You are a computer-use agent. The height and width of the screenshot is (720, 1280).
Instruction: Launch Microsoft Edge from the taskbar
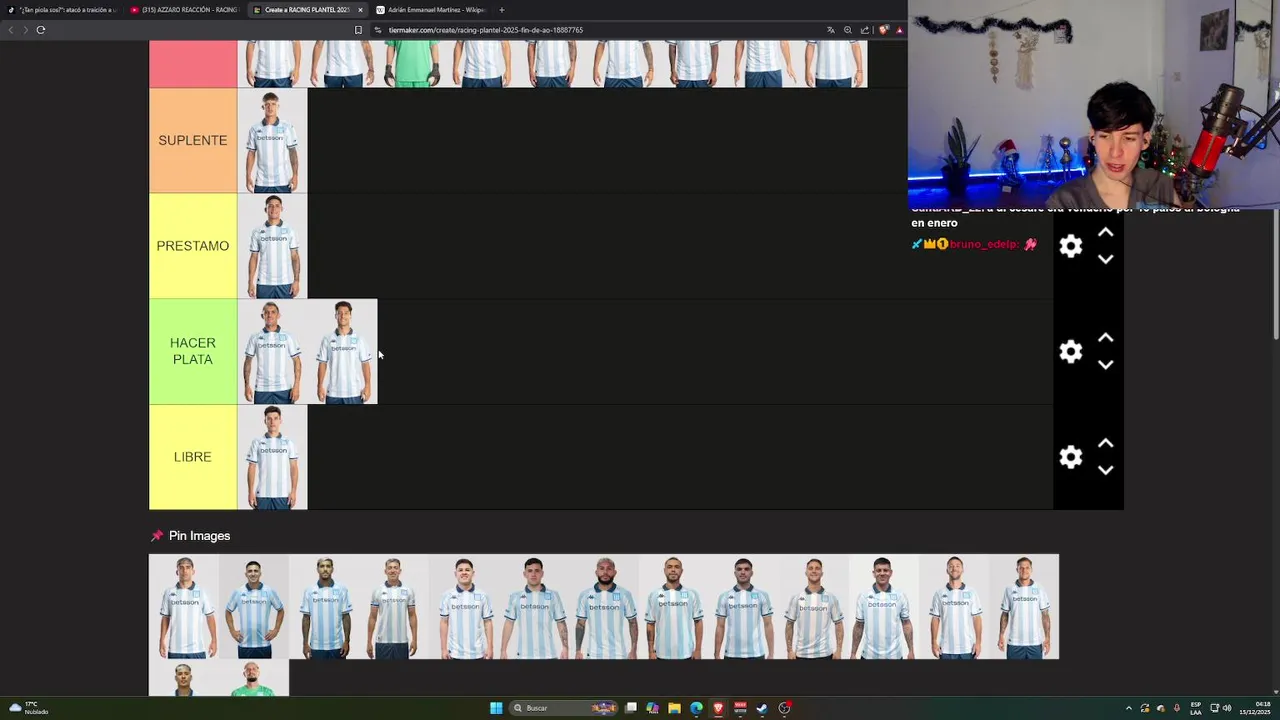click(696, 708)
